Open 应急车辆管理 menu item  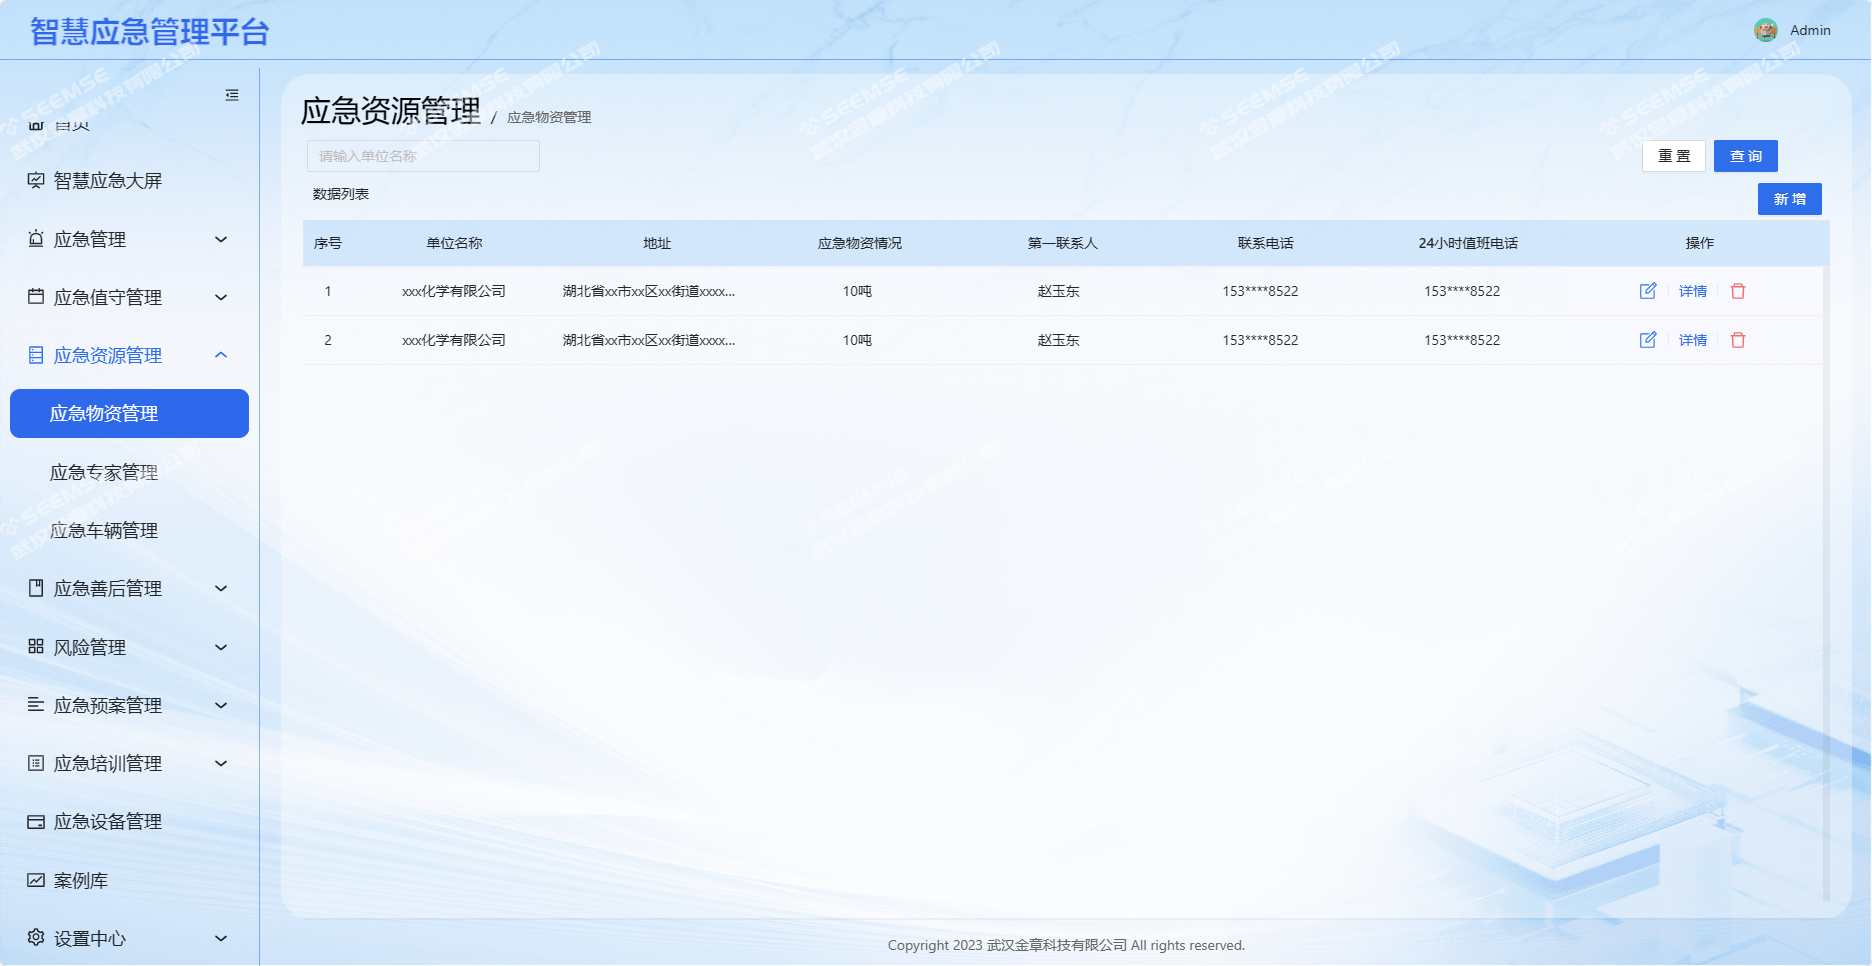[104, 530]
